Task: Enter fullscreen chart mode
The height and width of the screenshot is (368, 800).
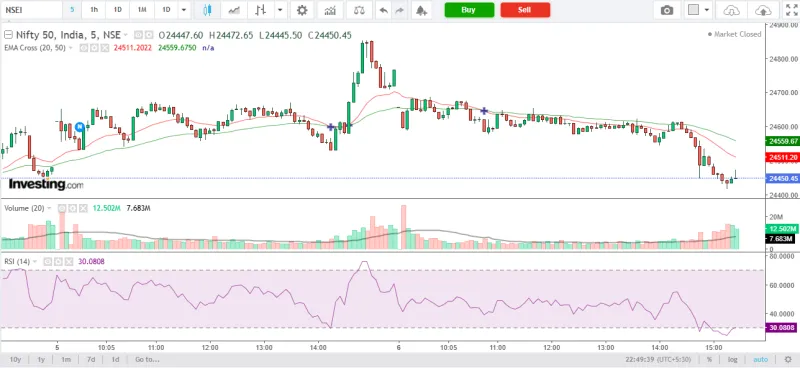Action: pos(791,10)
